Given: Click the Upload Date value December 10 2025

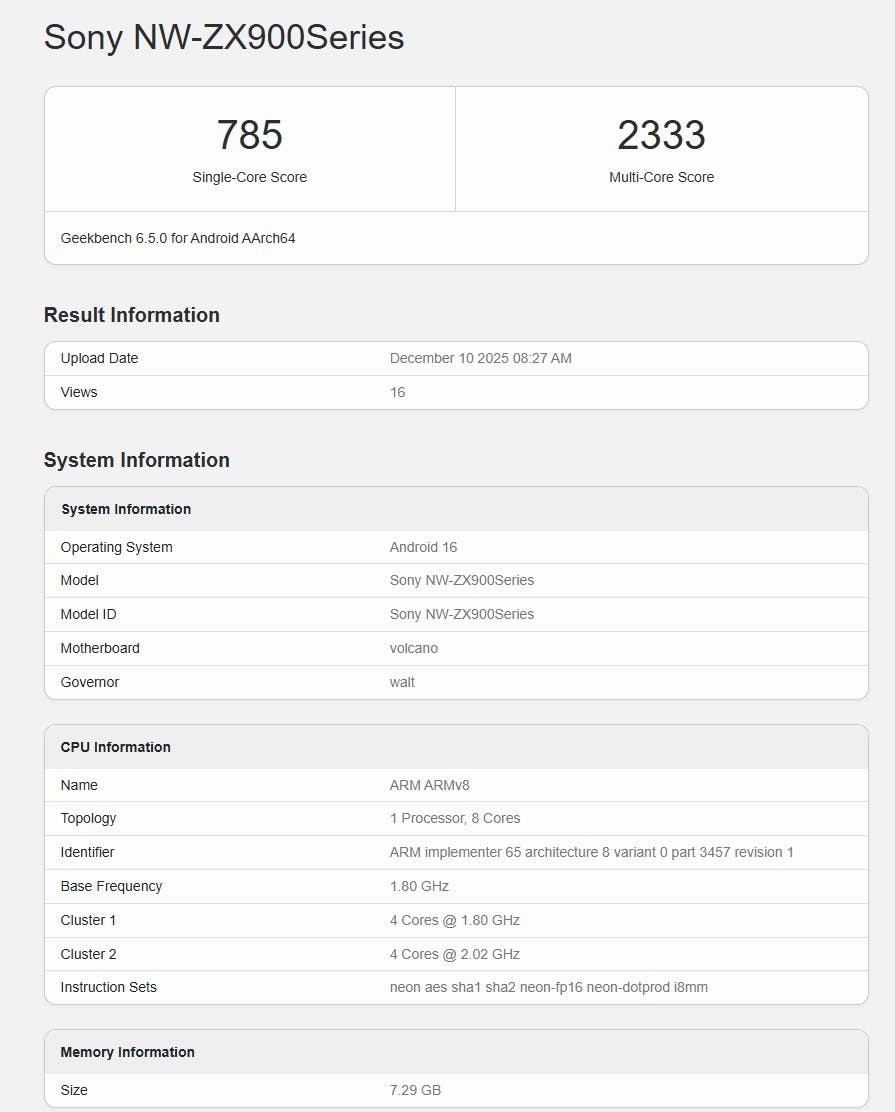Looking at the screenshot, I should click(480, 358).
